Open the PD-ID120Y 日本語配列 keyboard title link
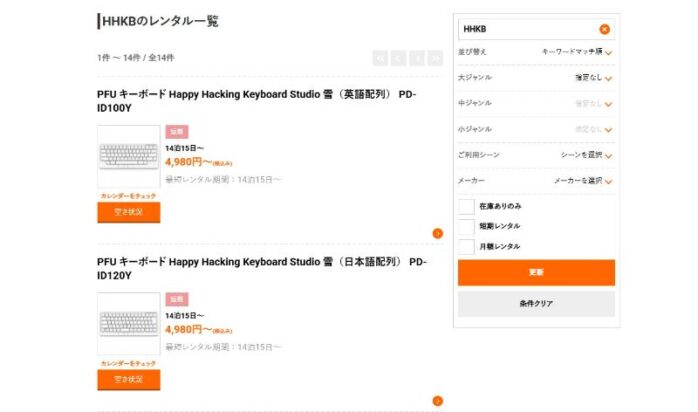The width and height of the screenshot is (698, 412). [x=262, y=269]
